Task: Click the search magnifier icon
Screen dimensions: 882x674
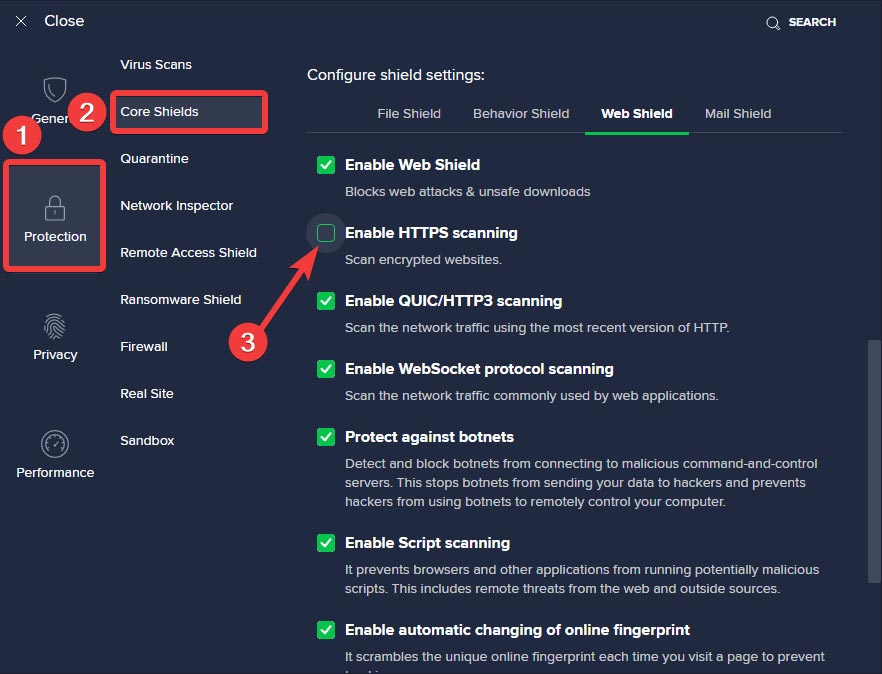Action: (772, 21)
